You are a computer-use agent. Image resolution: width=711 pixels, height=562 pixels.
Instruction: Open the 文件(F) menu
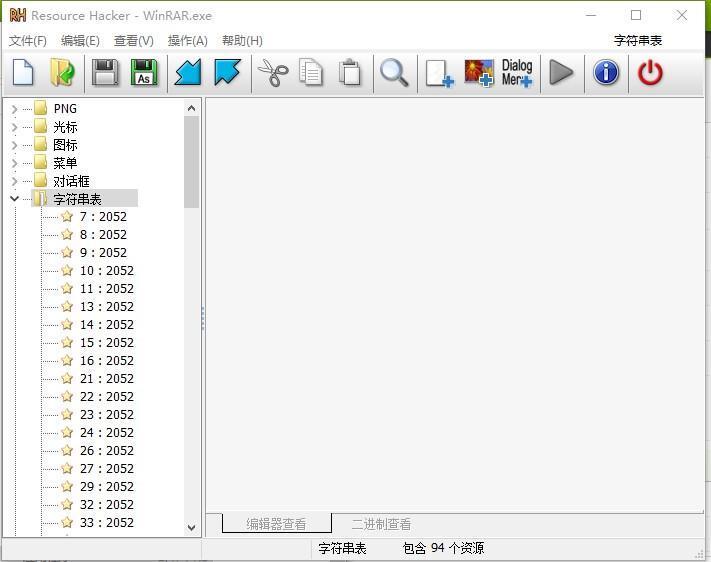(x=28, y=41)
